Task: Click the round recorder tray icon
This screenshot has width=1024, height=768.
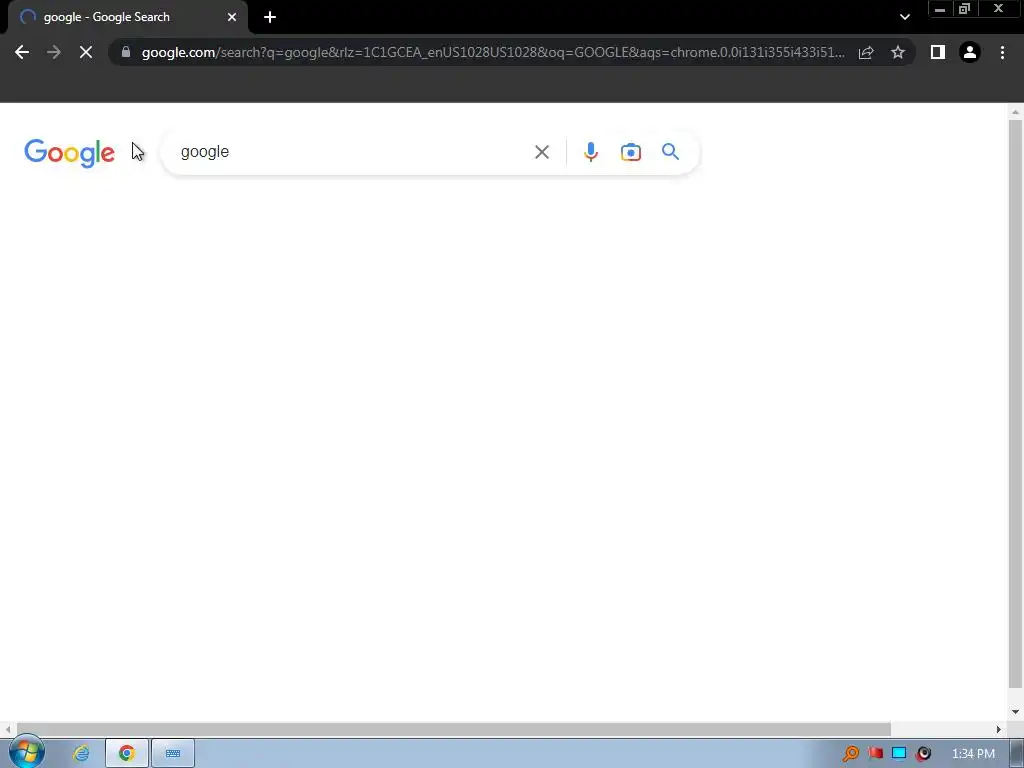Action: pos(923,753)
